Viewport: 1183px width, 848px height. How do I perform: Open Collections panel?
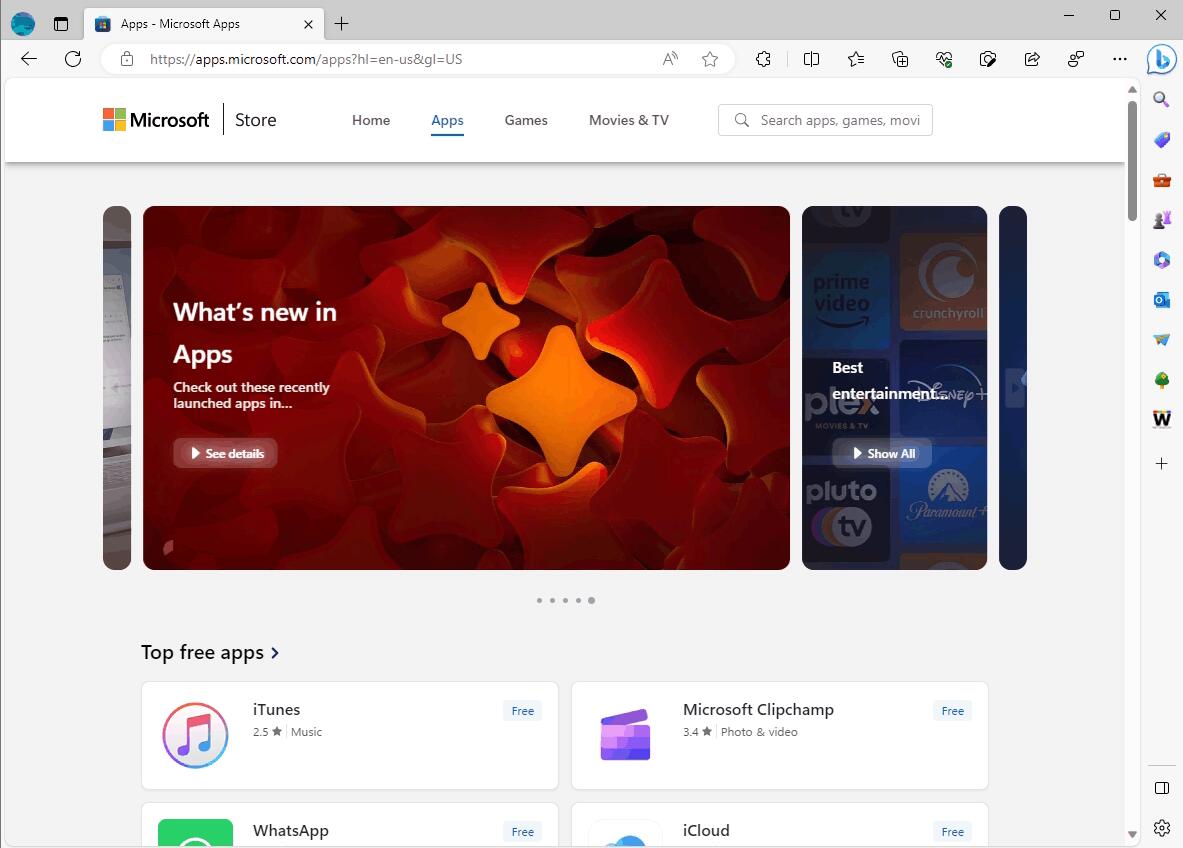coord(900,59)
